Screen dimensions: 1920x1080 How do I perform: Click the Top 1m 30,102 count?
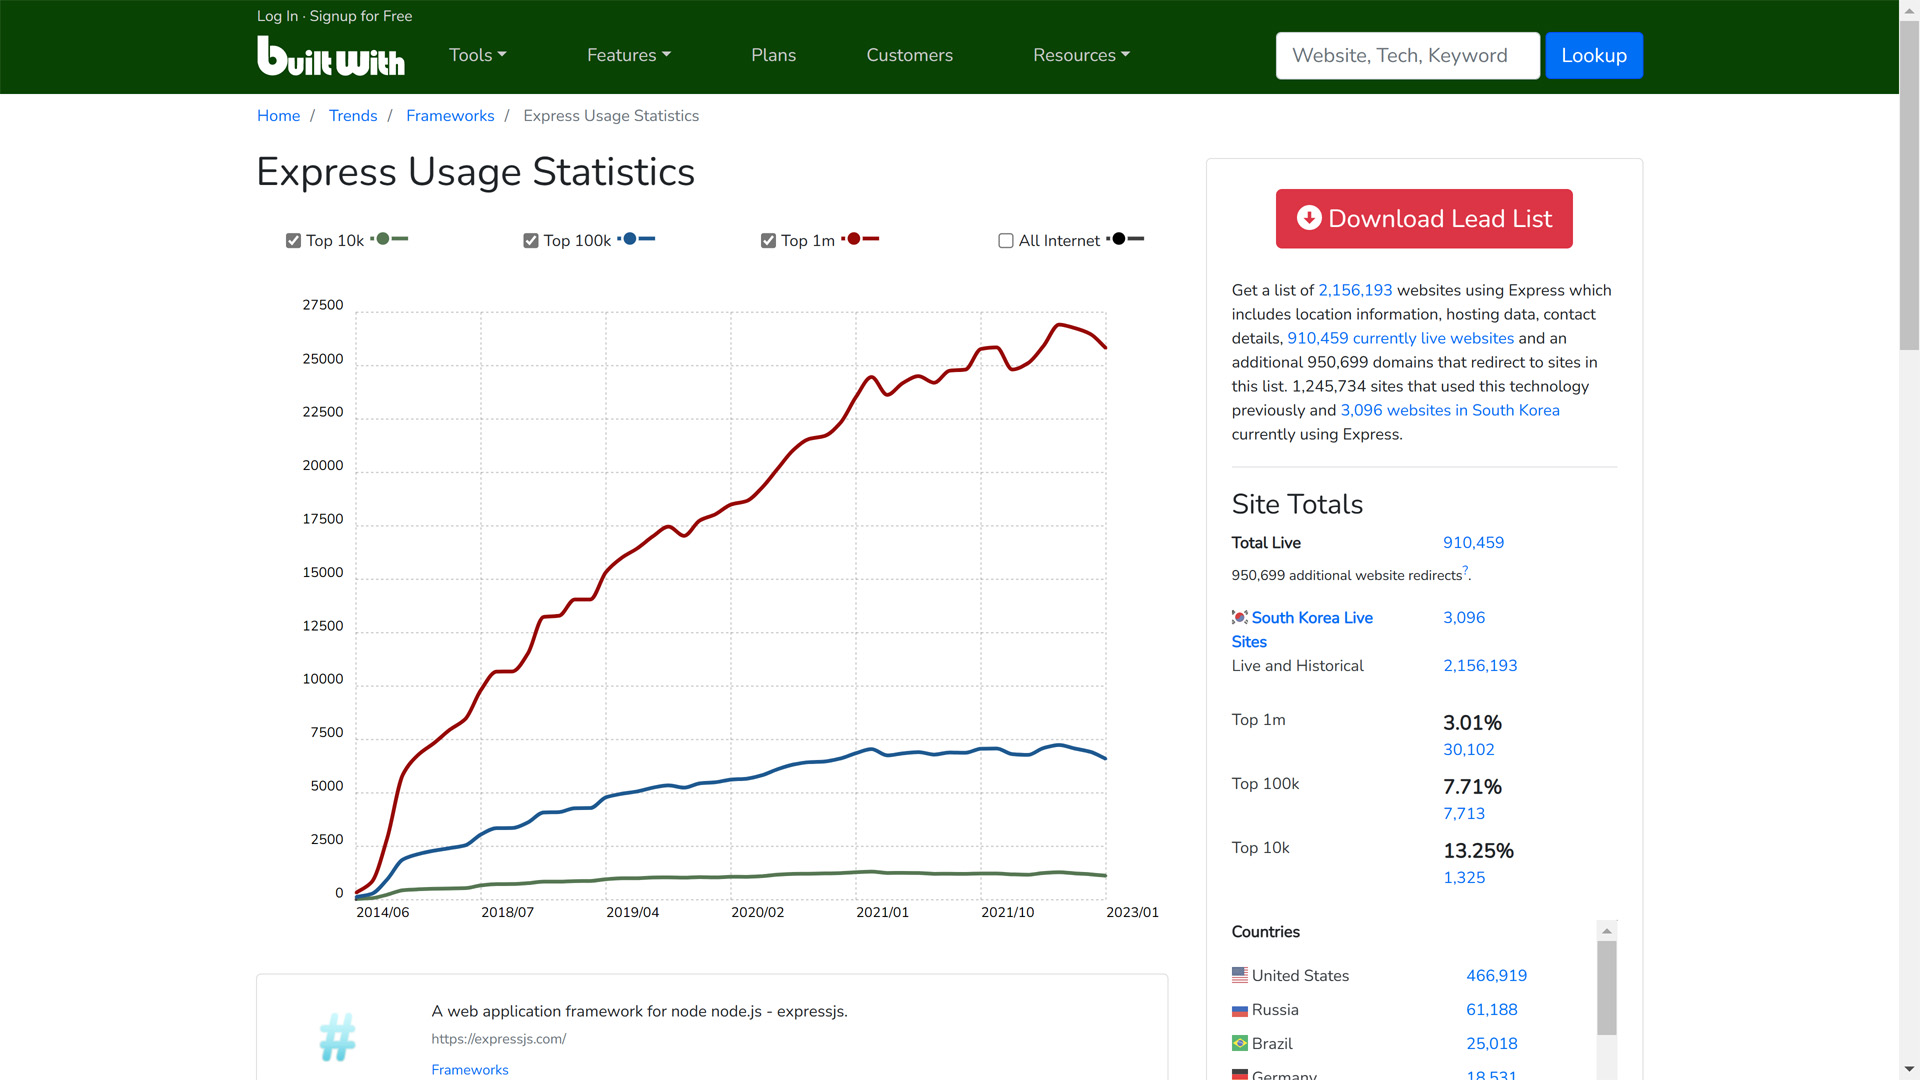[x=1468, y=750]
